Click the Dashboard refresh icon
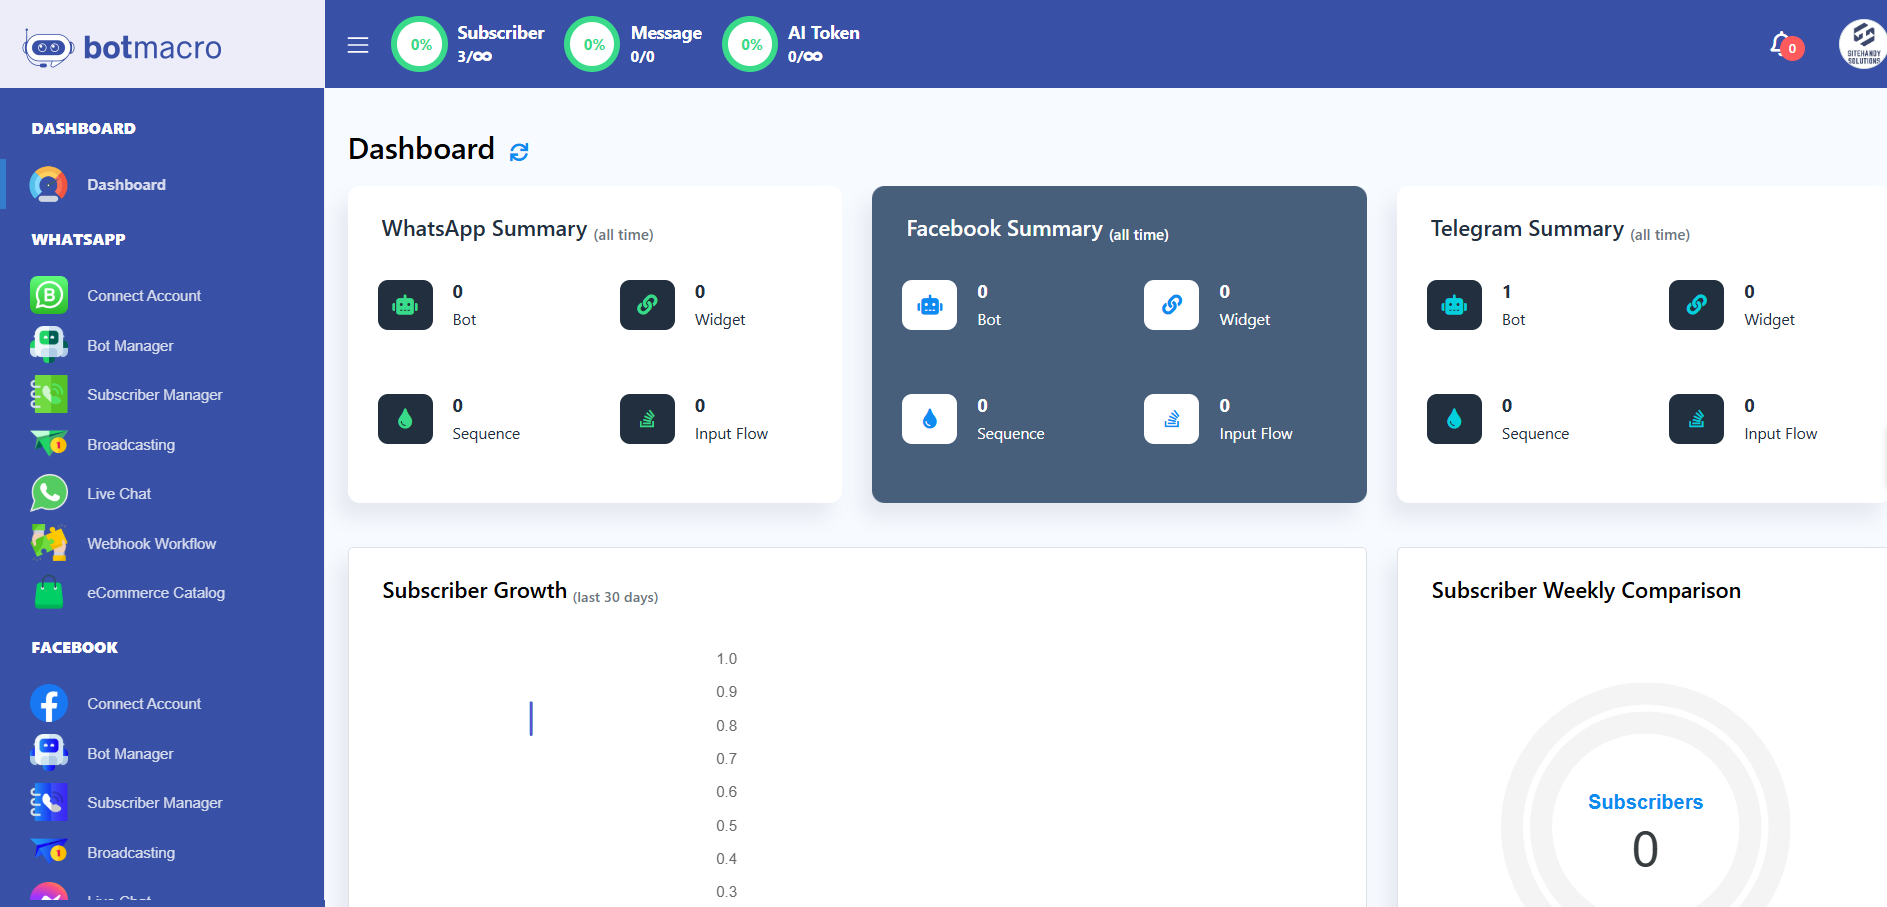The image size is (1887, 907). (519, 152)
